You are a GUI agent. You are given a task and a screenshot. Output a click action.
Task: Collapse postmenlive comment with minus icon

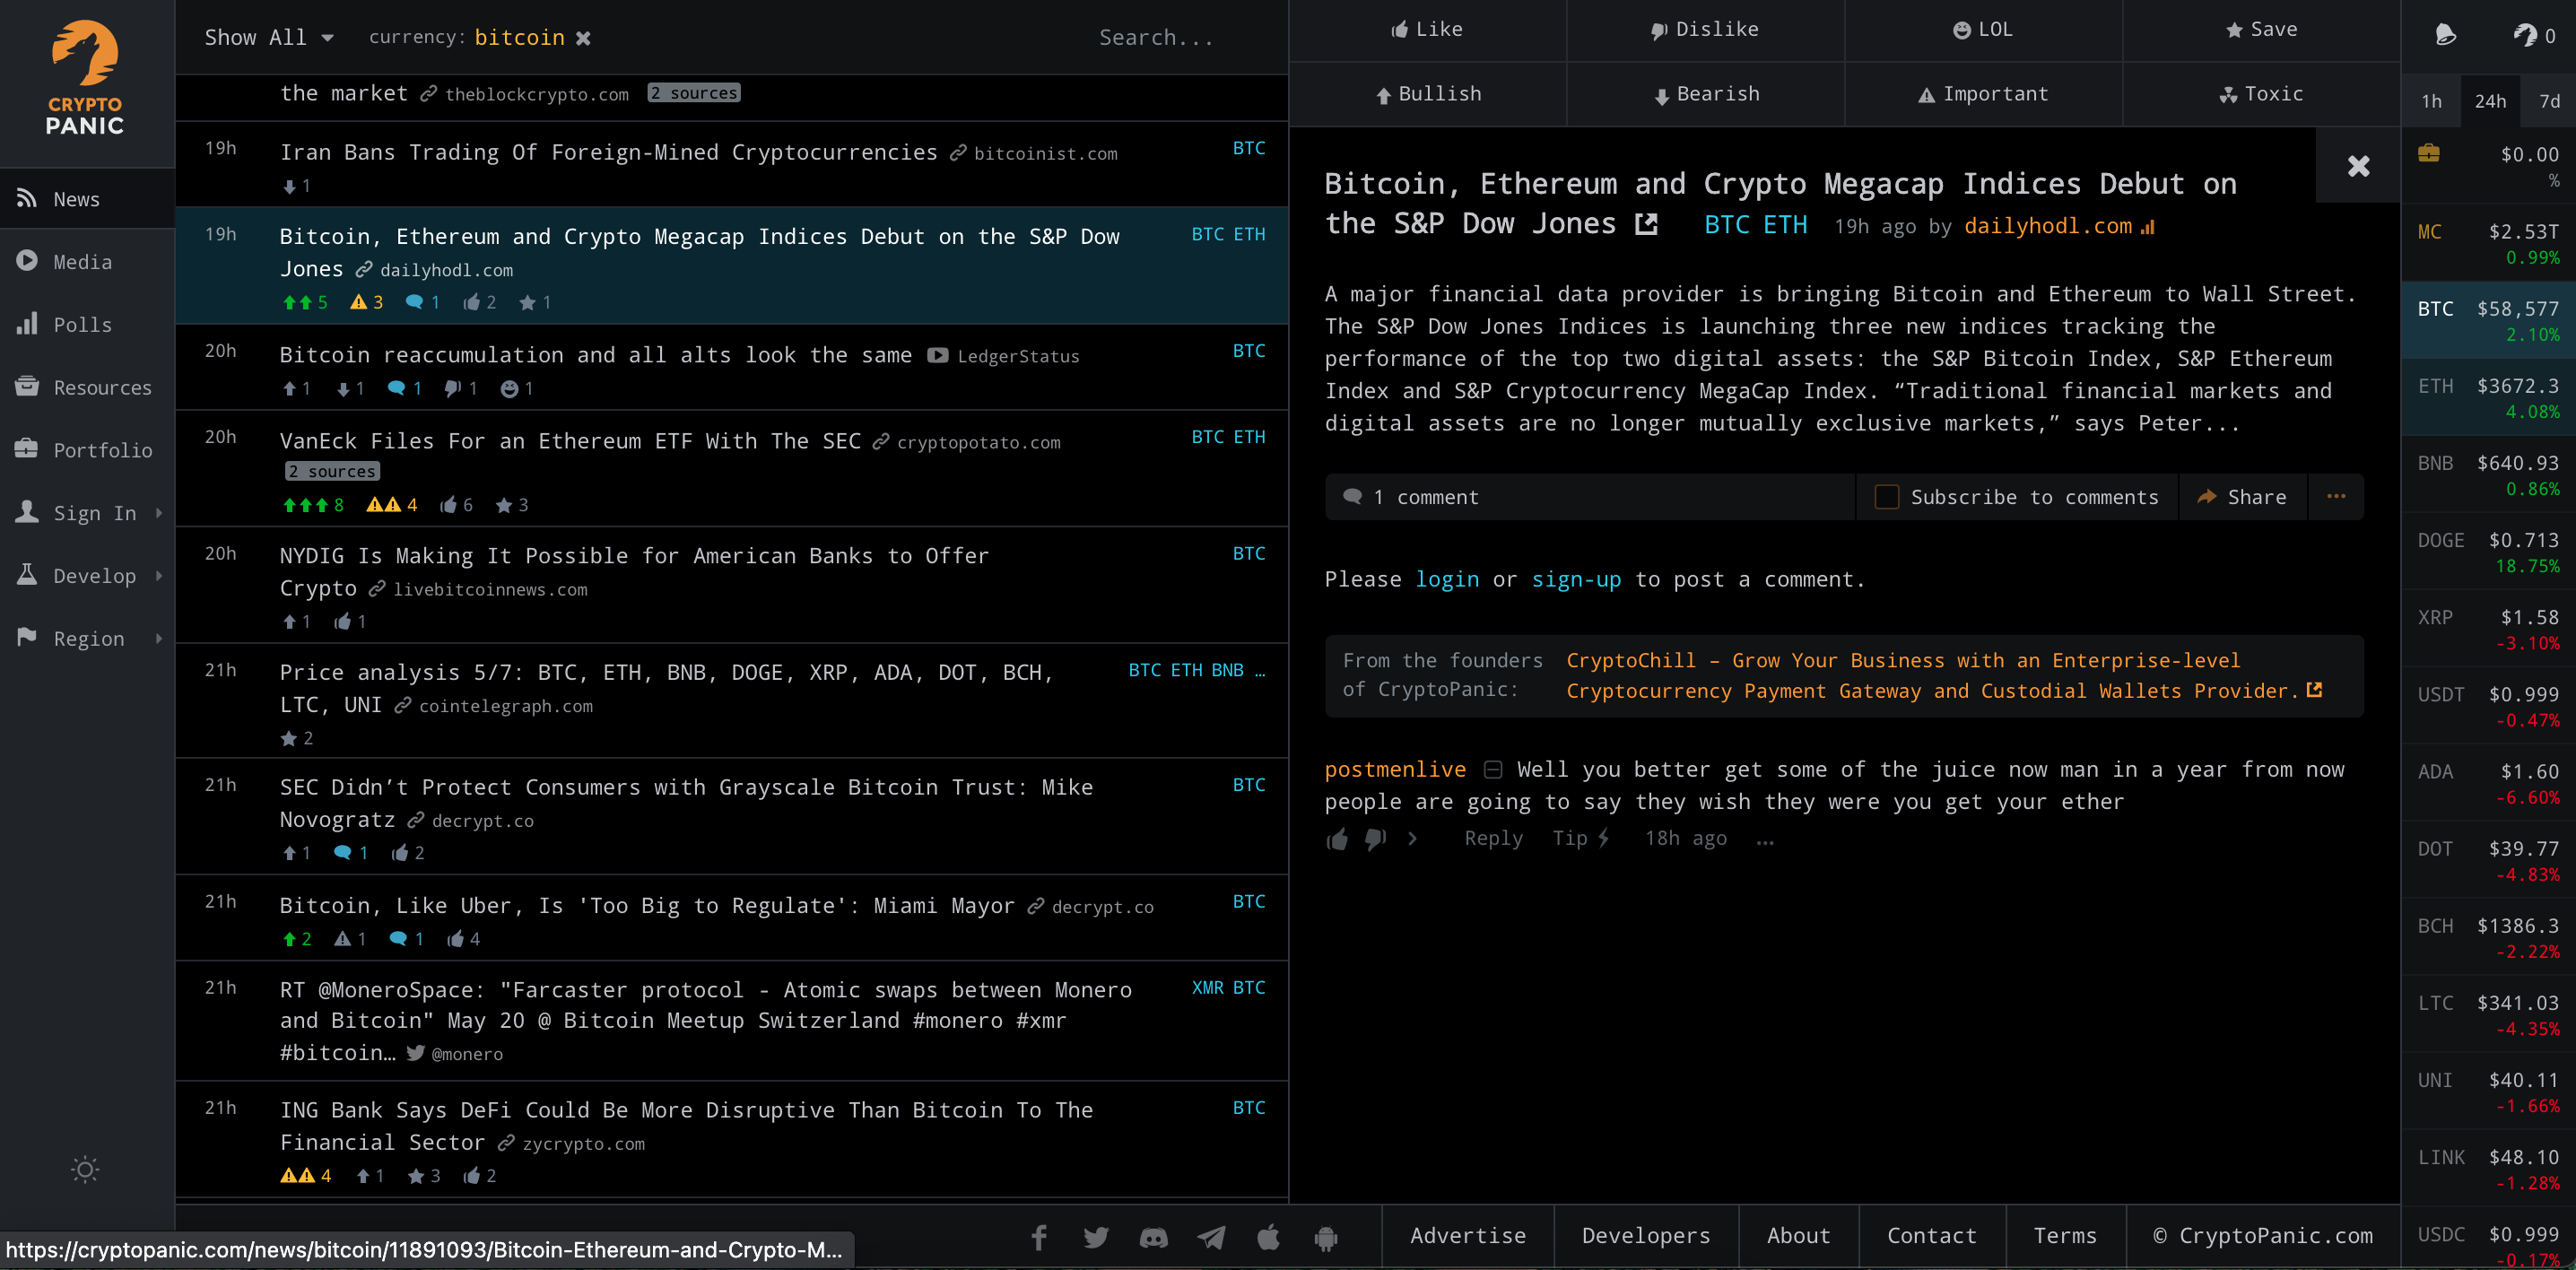tap(1493, 769)
